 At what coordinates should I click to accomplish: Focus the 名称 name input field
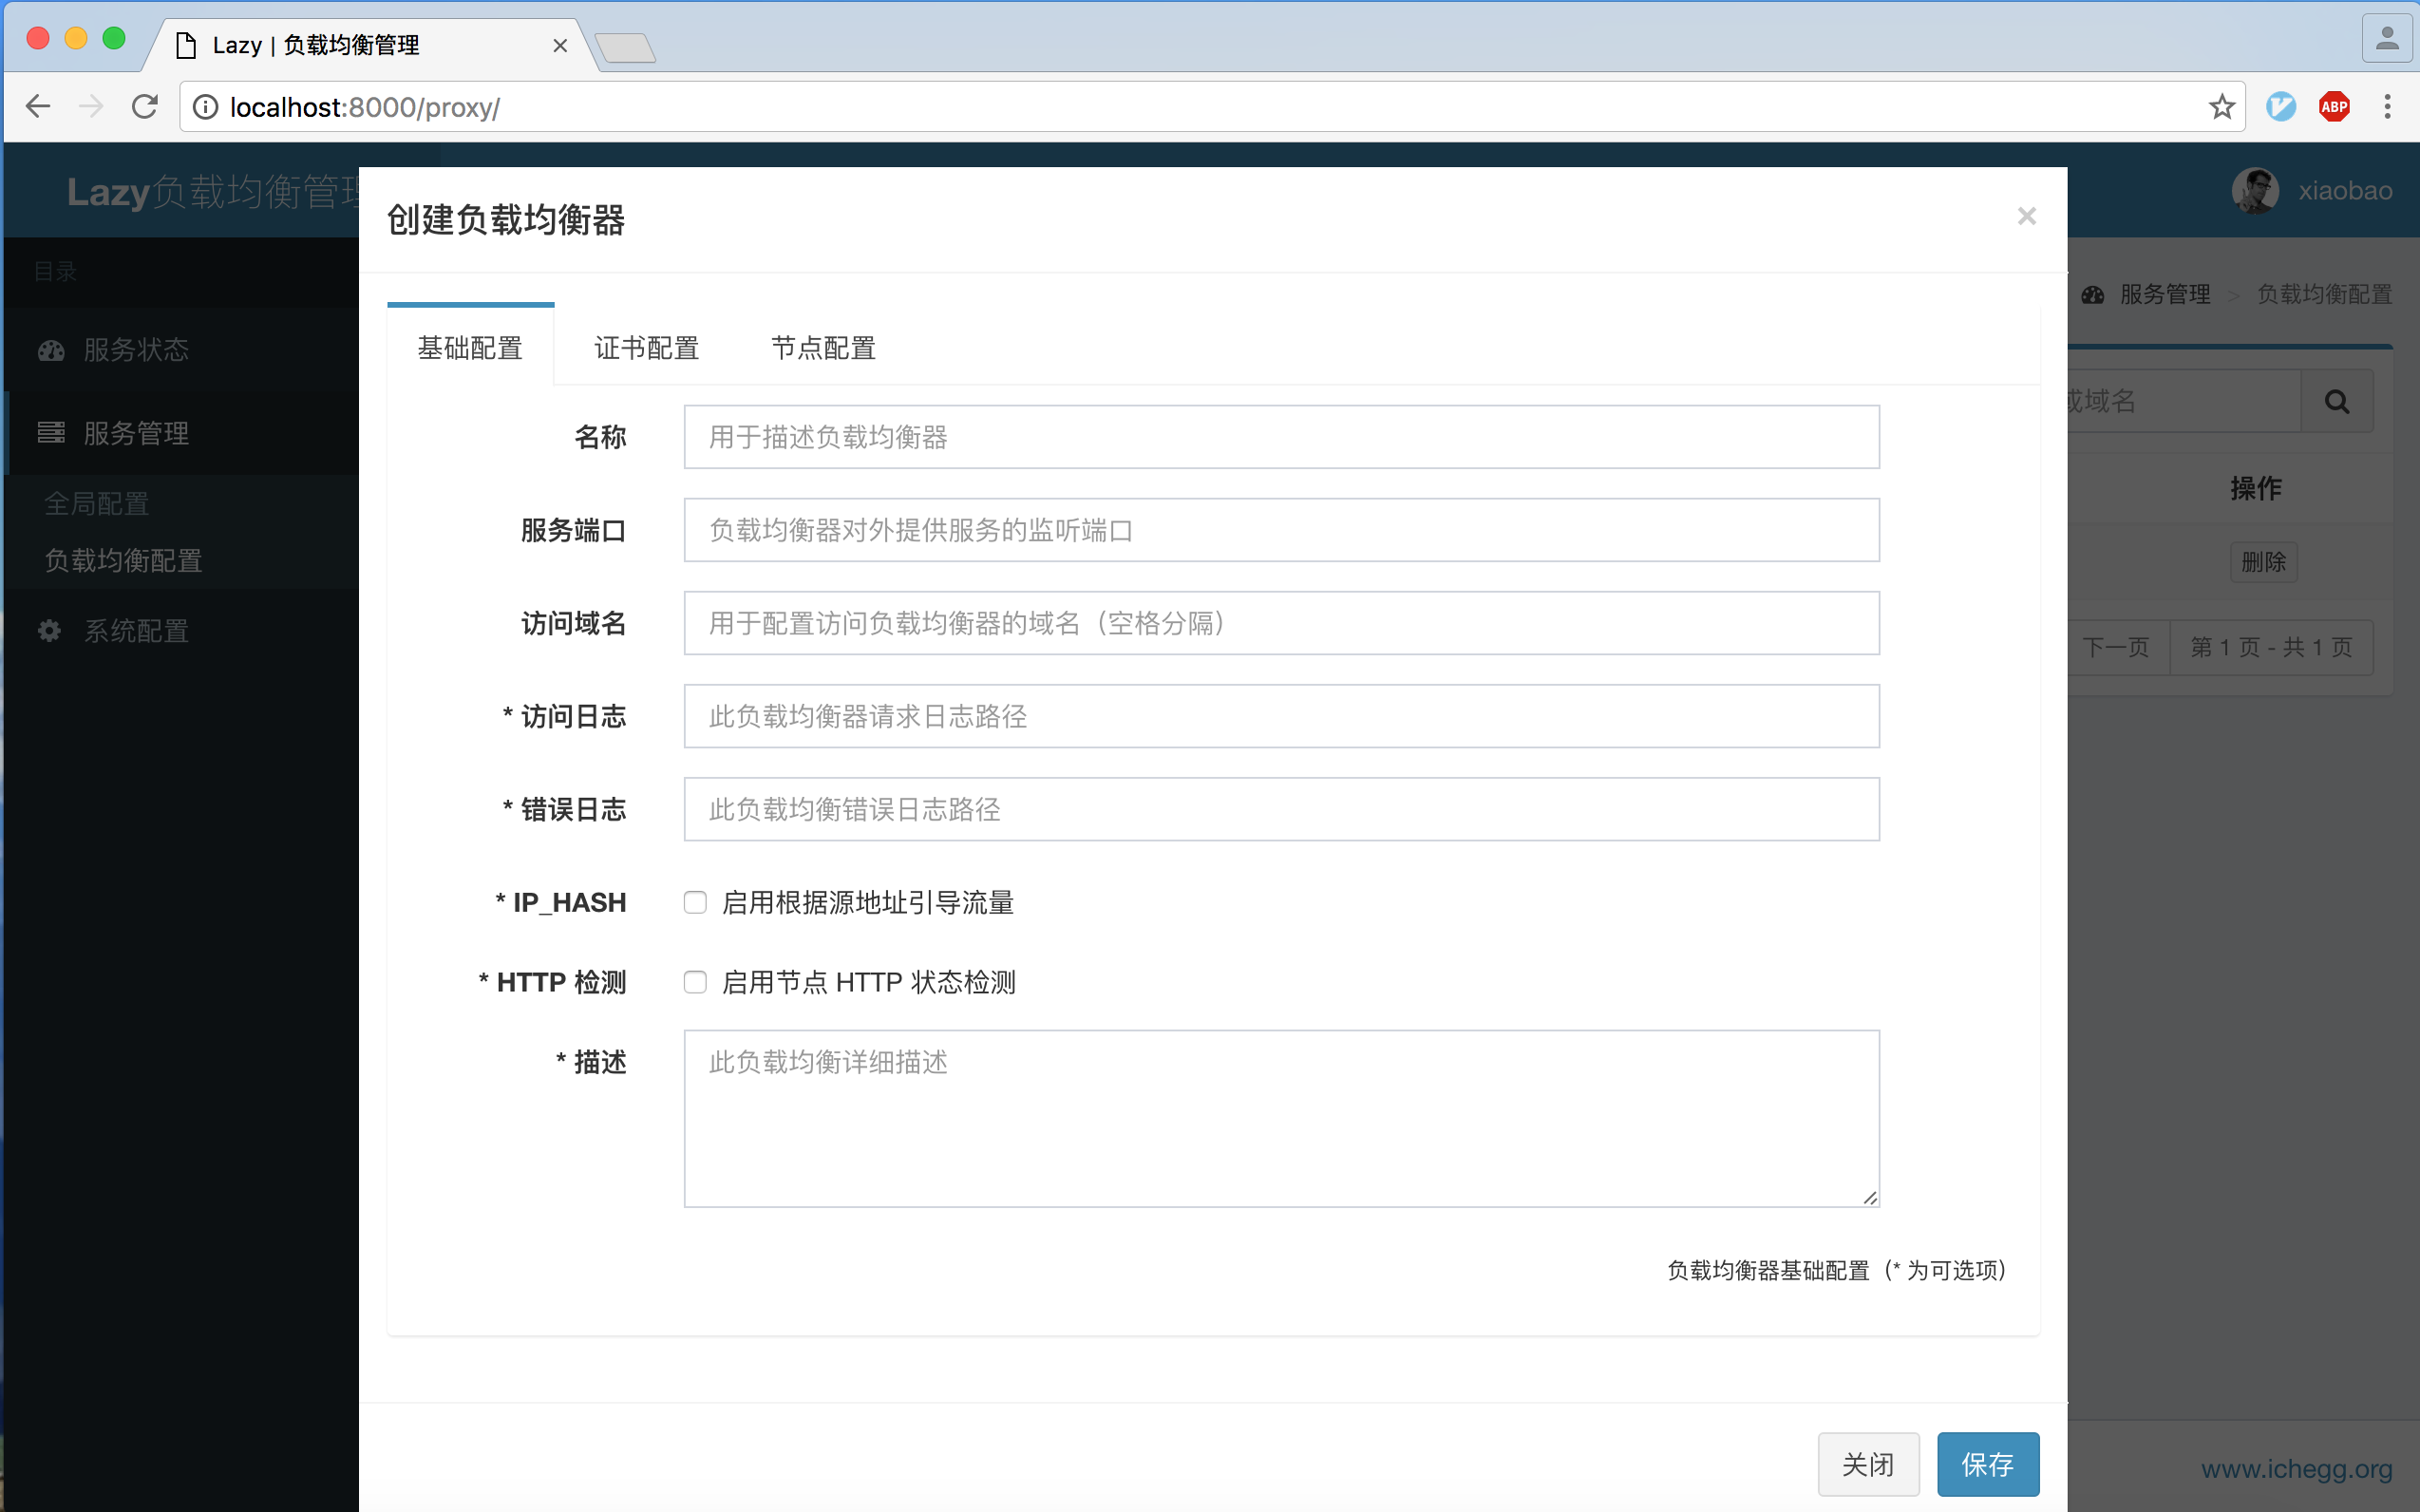1280,437
